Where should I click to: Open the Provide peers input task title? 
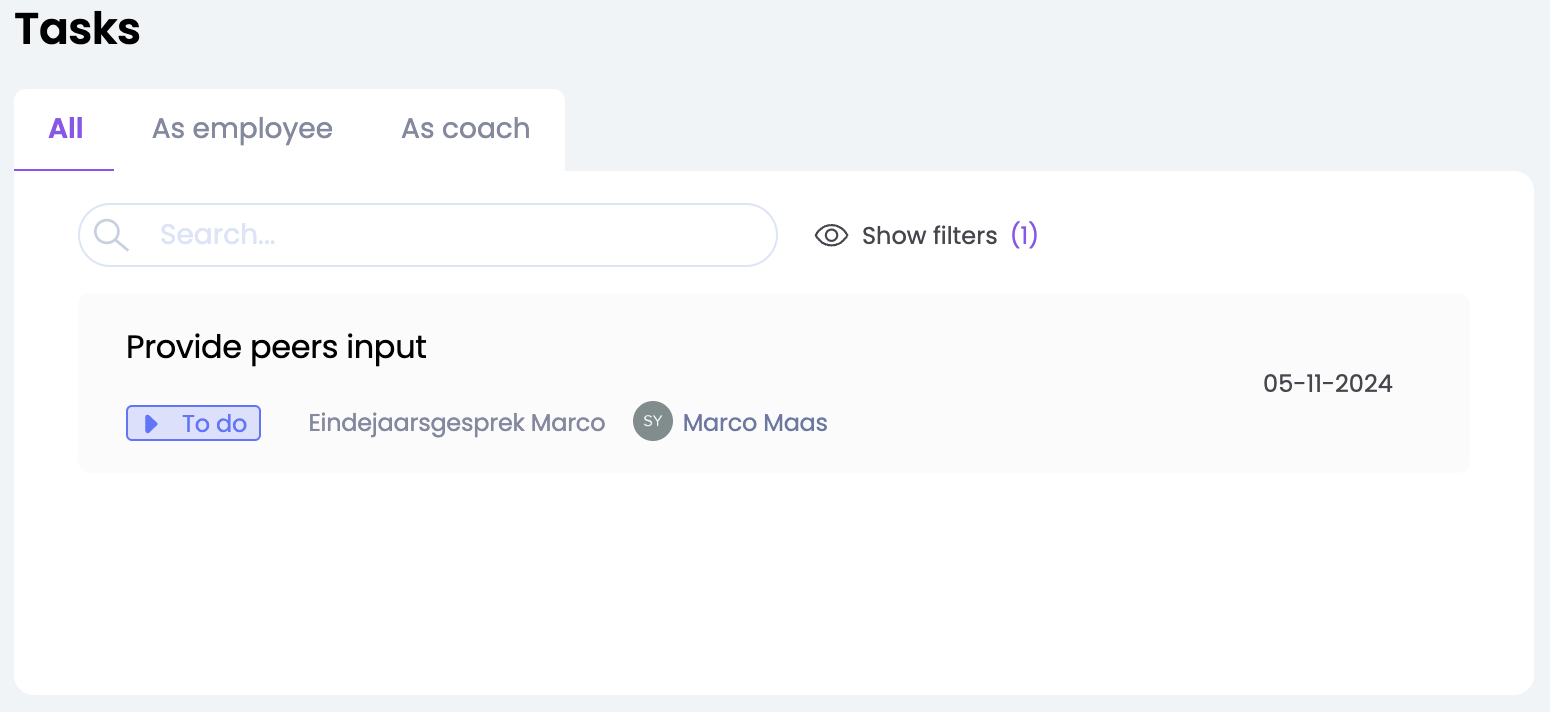point(276,347)
